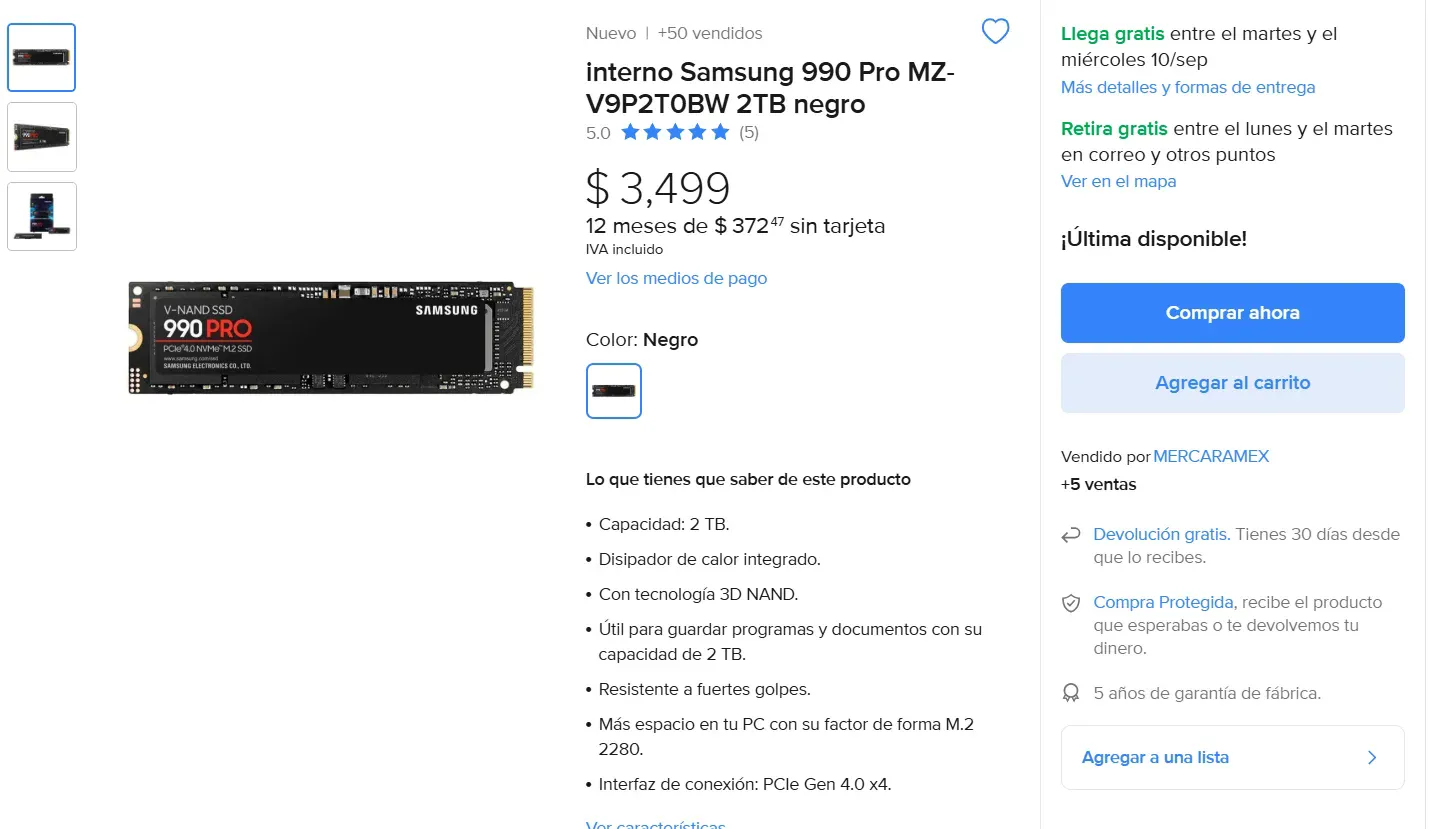Click the main Samsung 990 Pro image
Image resolution: width=1445 pixels, height=829 pixels.
coord(331,338)
